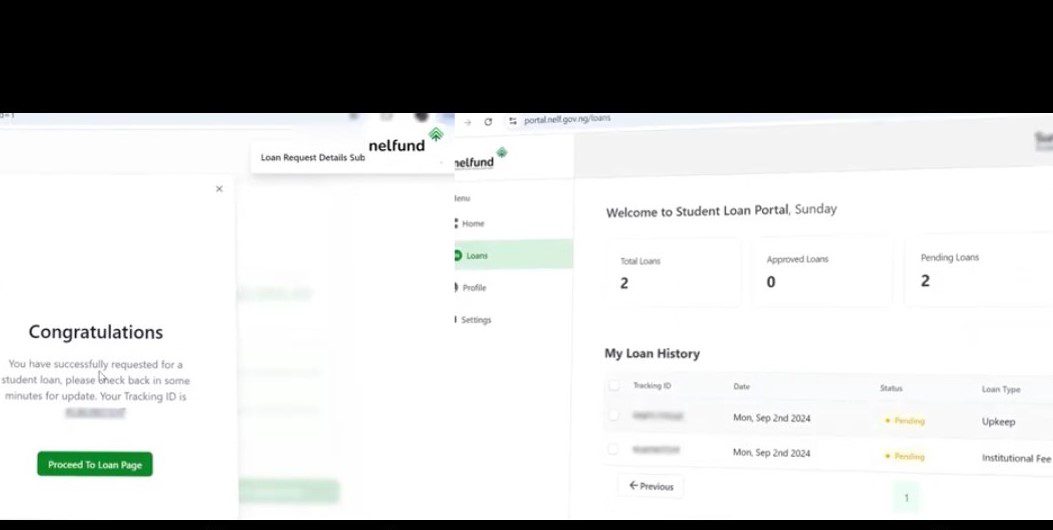Viewport: 1053px width, 530px height.
Task: Click the Proceed To Loan Page button
Action: tap(95, 464)
